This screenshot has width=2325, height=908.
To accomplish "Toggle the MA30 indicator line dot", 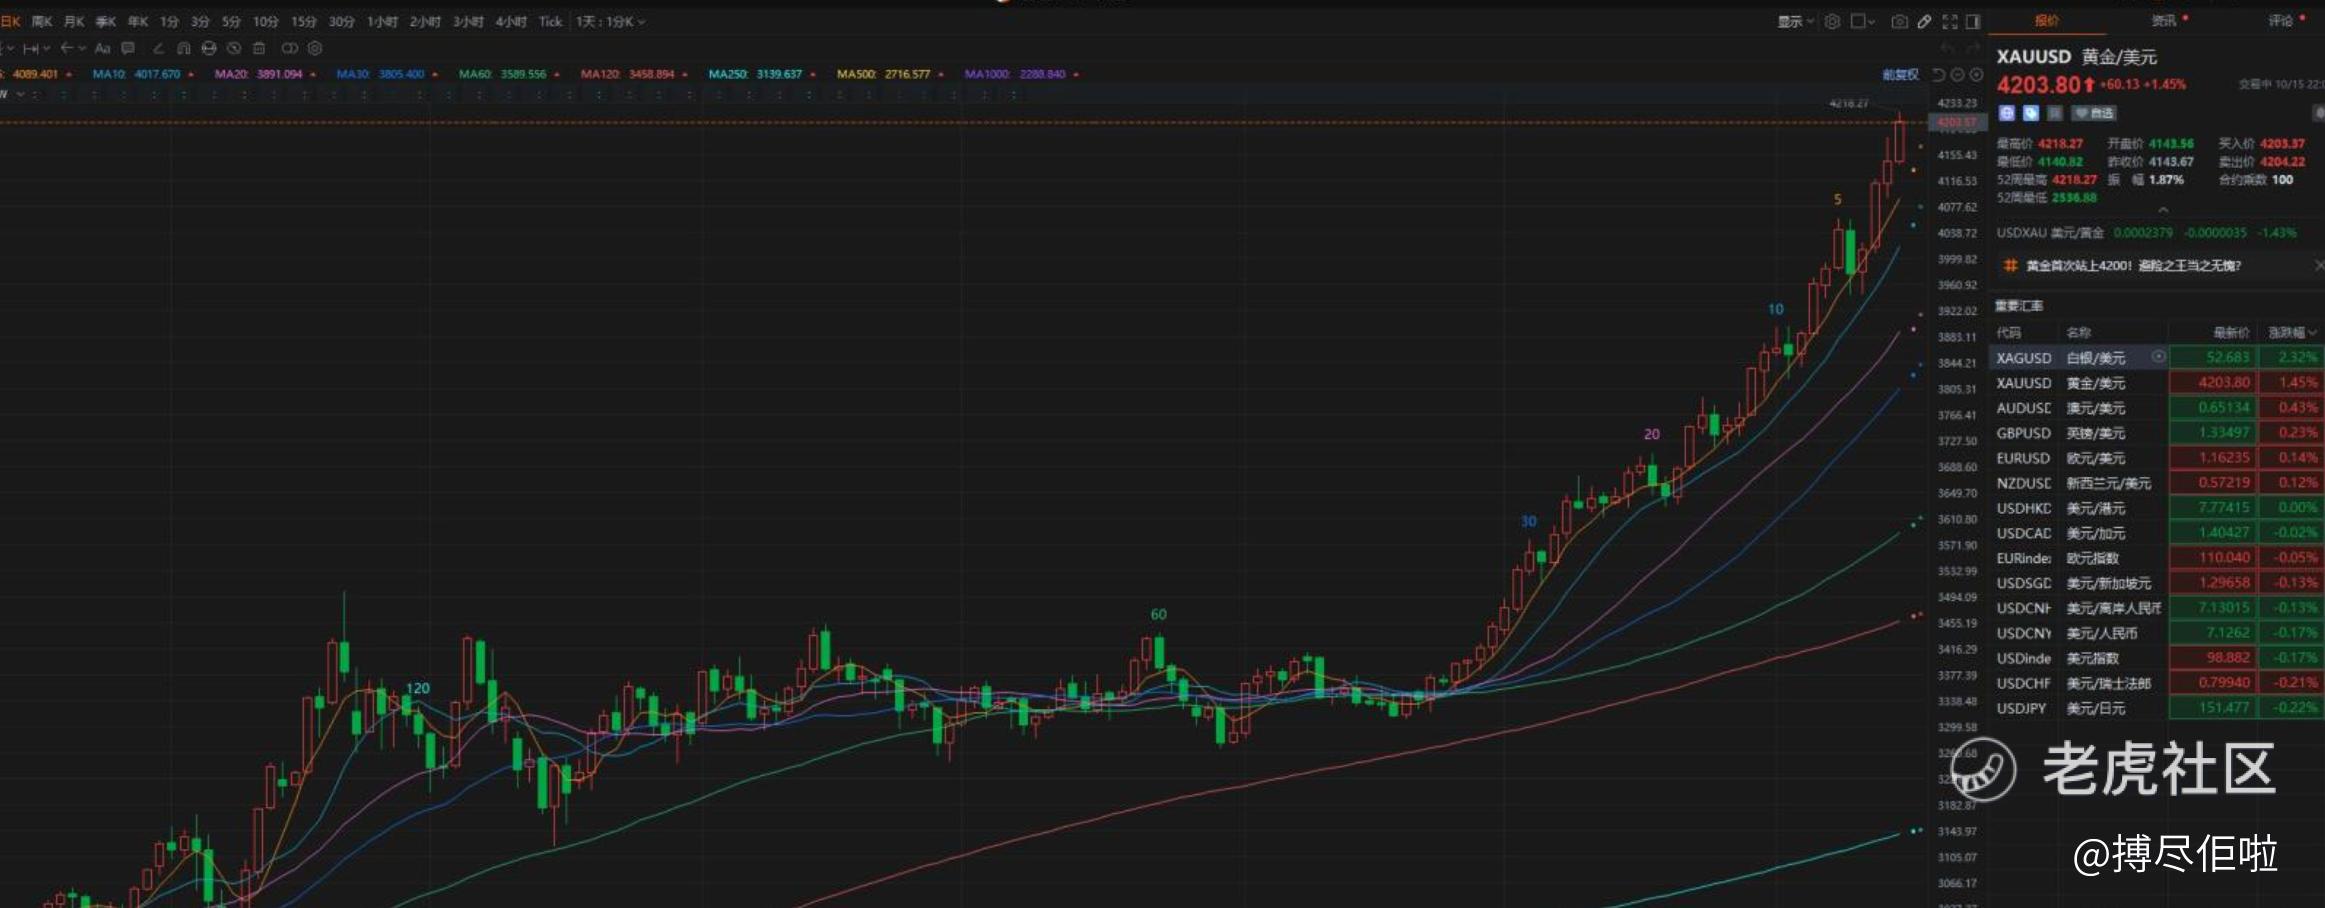I will 435,74.
